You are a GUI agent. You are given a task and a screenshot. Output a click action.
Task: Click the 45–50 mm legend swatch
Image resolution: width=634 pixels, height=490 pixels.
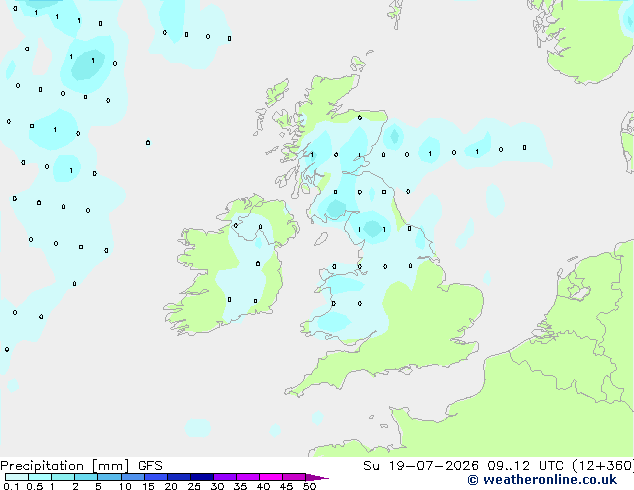pos(294,477)
